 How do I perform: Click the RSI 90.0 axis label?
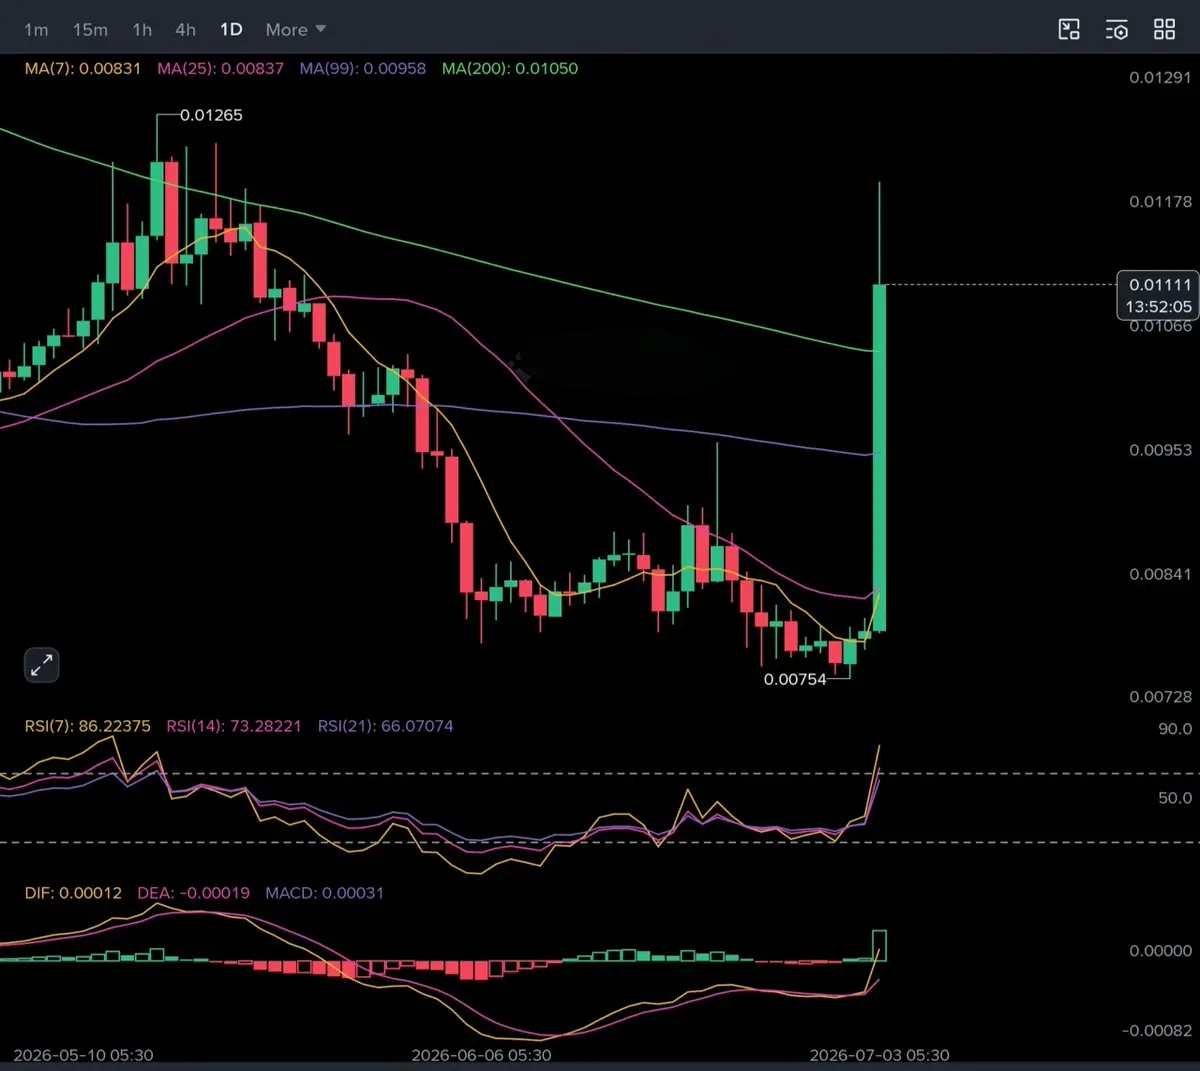1175,729
